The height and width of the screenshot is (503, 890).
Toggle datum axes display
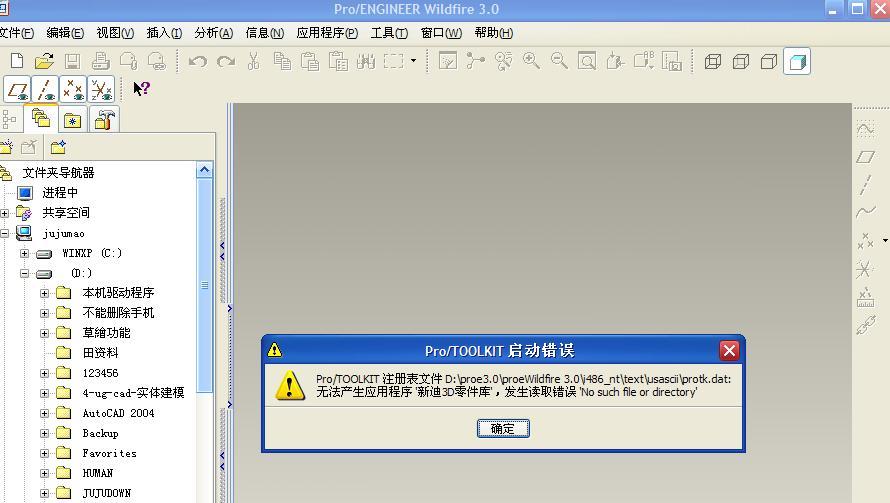45,90
